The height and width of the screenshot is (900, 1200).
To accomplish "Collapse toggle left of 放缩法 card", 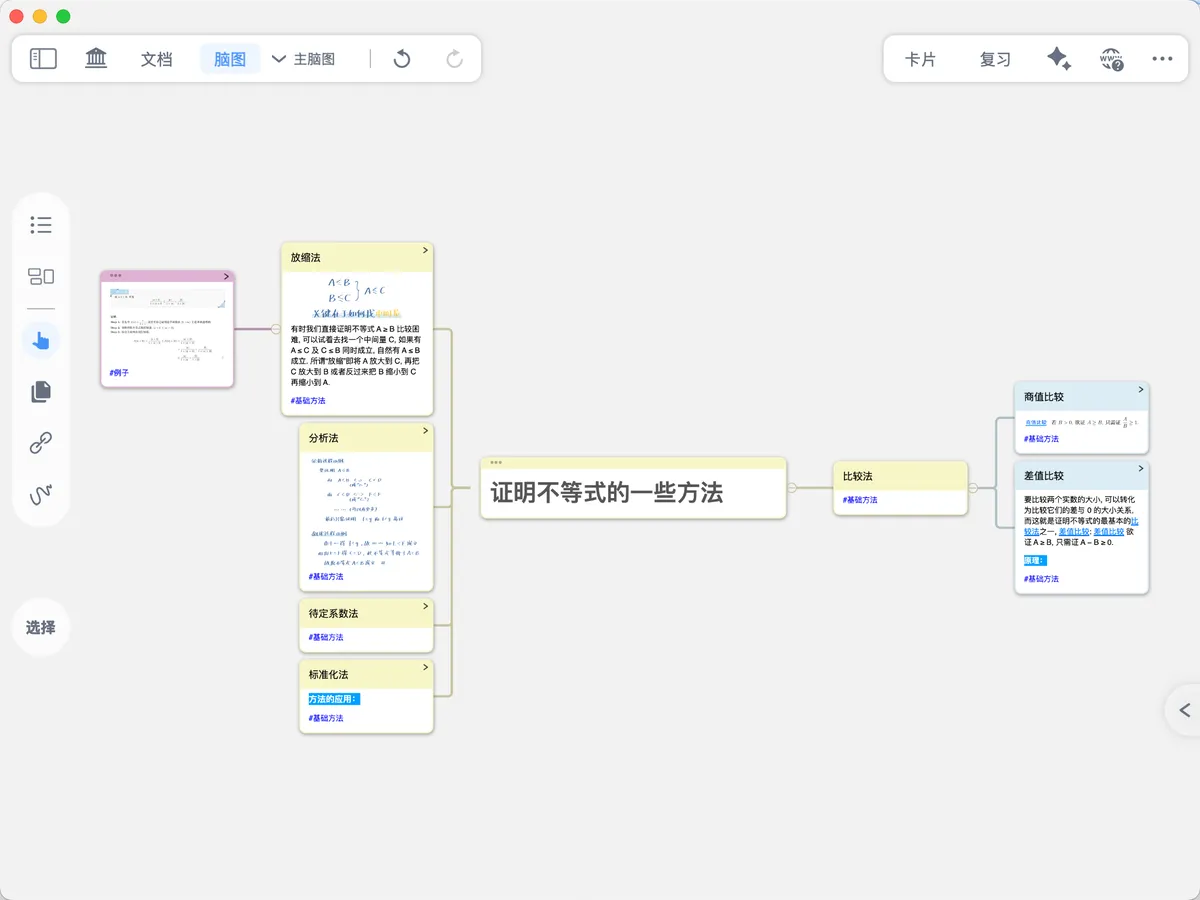I will click(276, 328).
